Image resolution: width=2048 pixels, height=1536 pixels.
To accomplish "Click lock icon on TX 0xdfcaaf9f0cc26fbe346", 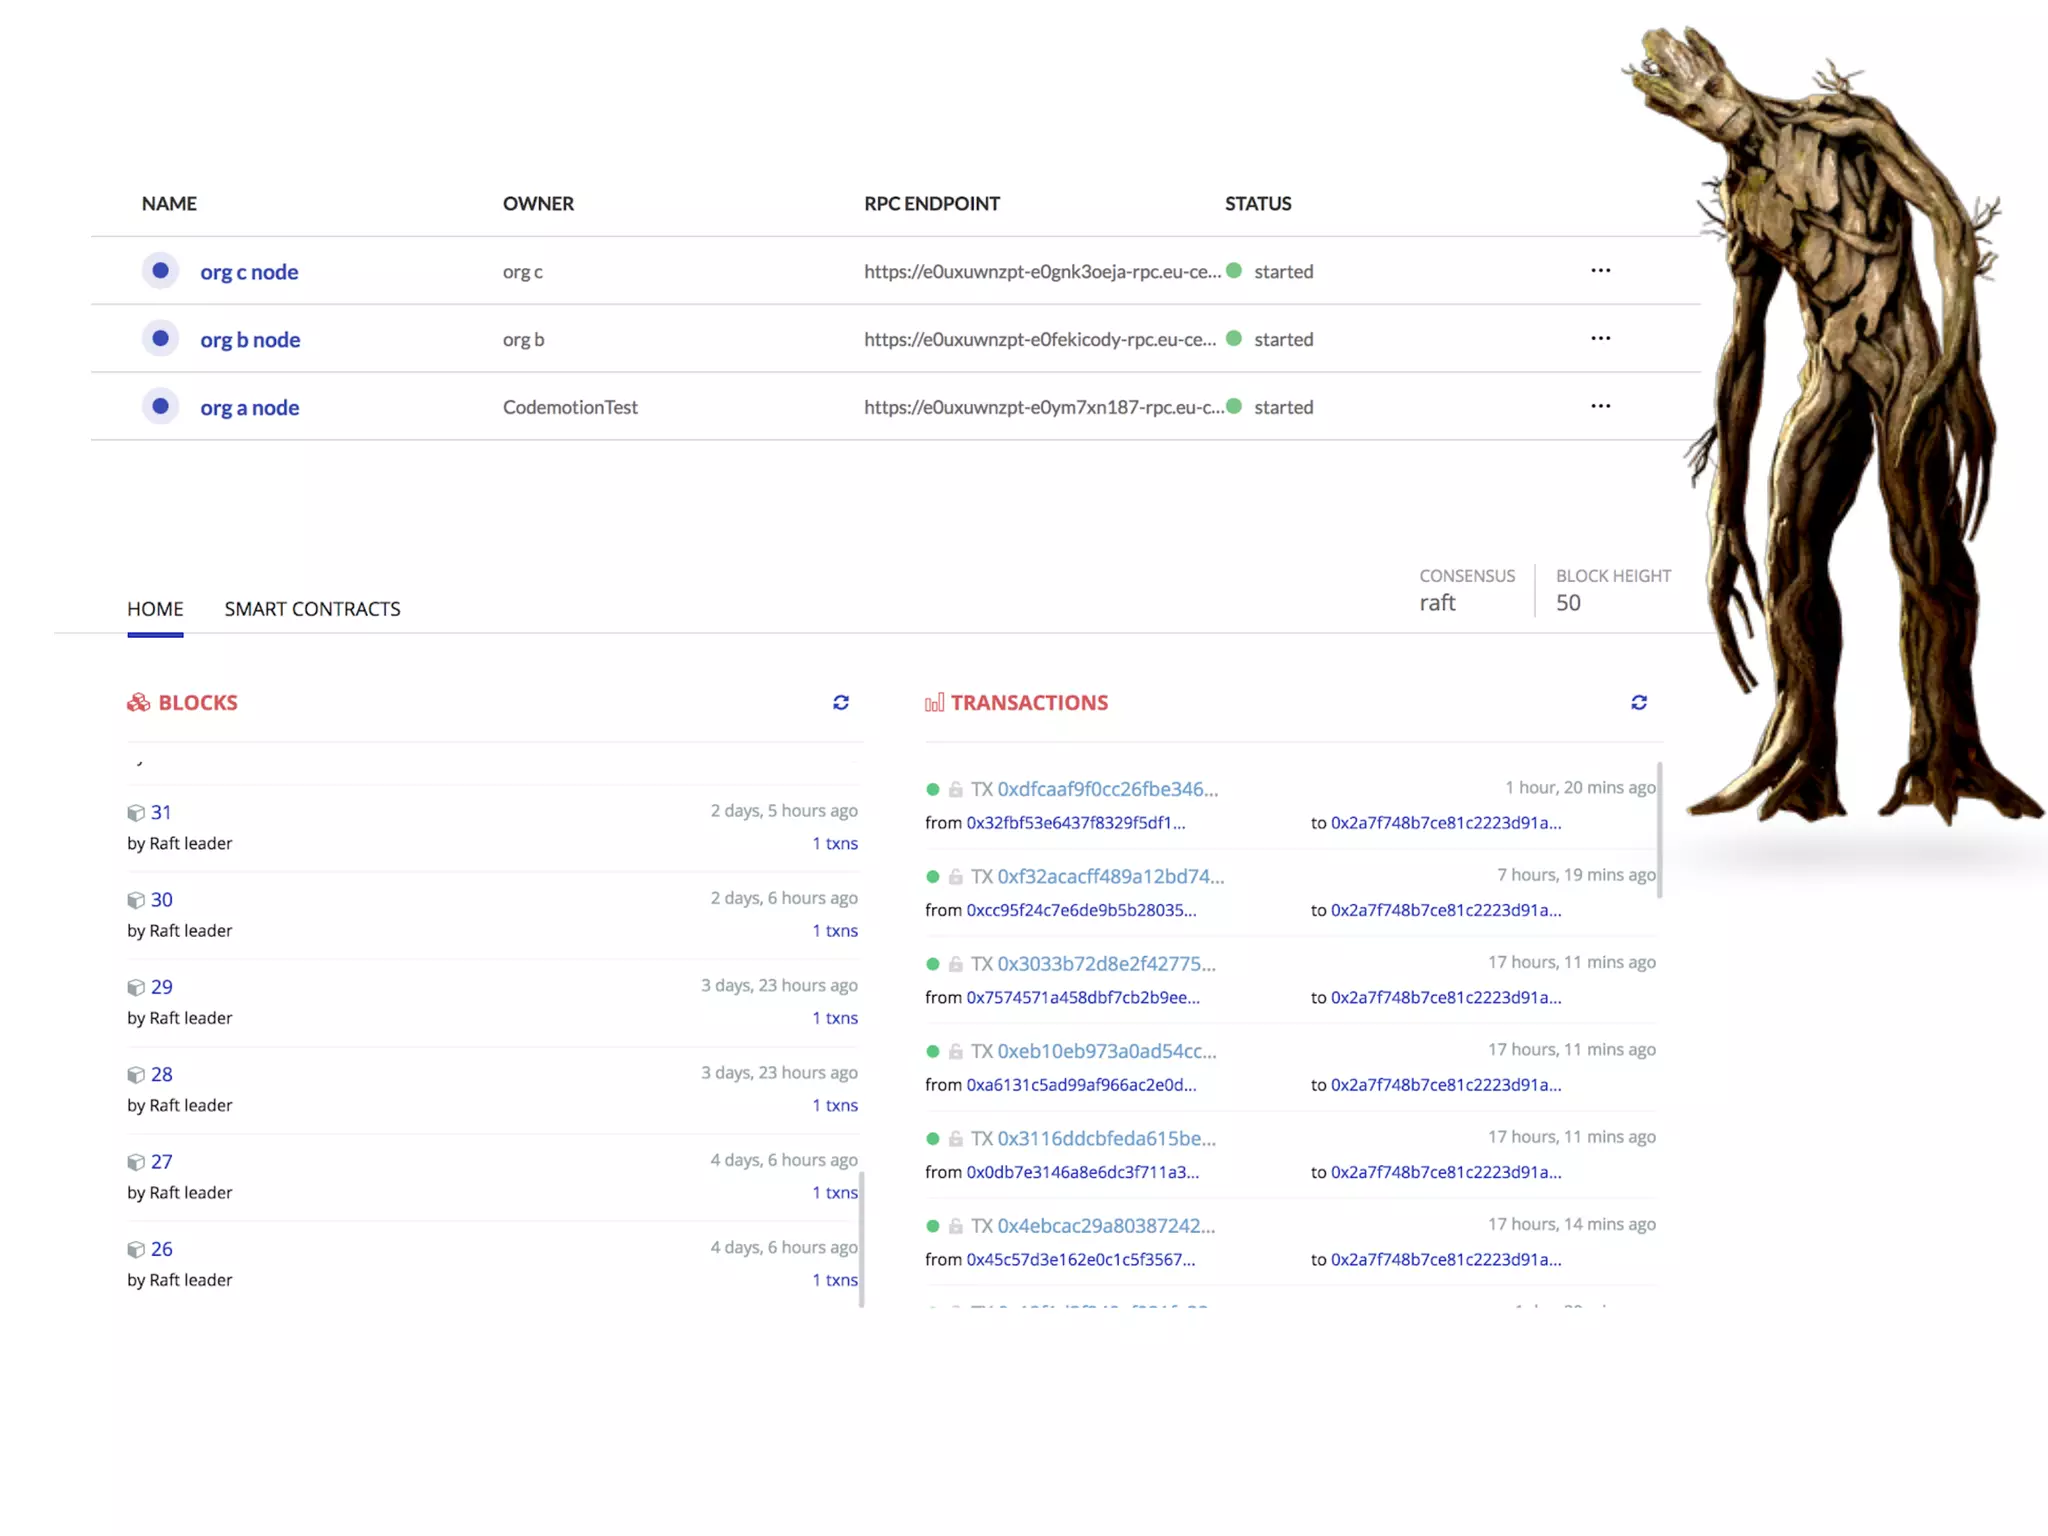I will (956, 790).
